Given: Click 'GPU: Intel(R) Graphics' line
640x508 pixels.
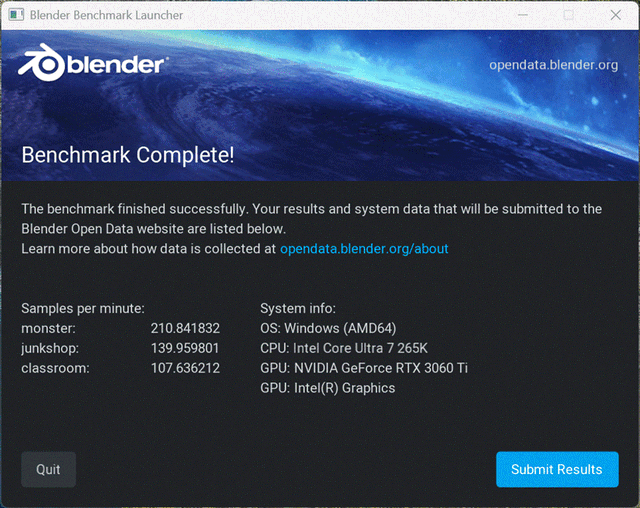Looking at the screenshot, I should point(328,388).
